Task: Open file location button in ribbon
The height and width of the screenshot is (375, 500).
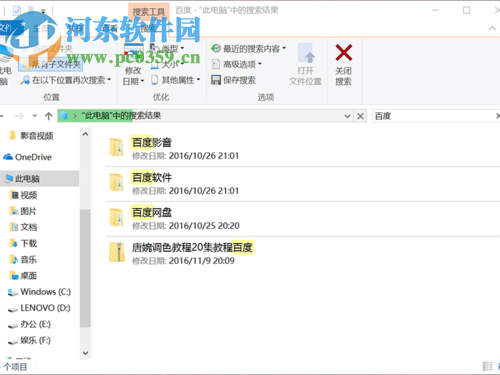Action: (x=305, y=64)
